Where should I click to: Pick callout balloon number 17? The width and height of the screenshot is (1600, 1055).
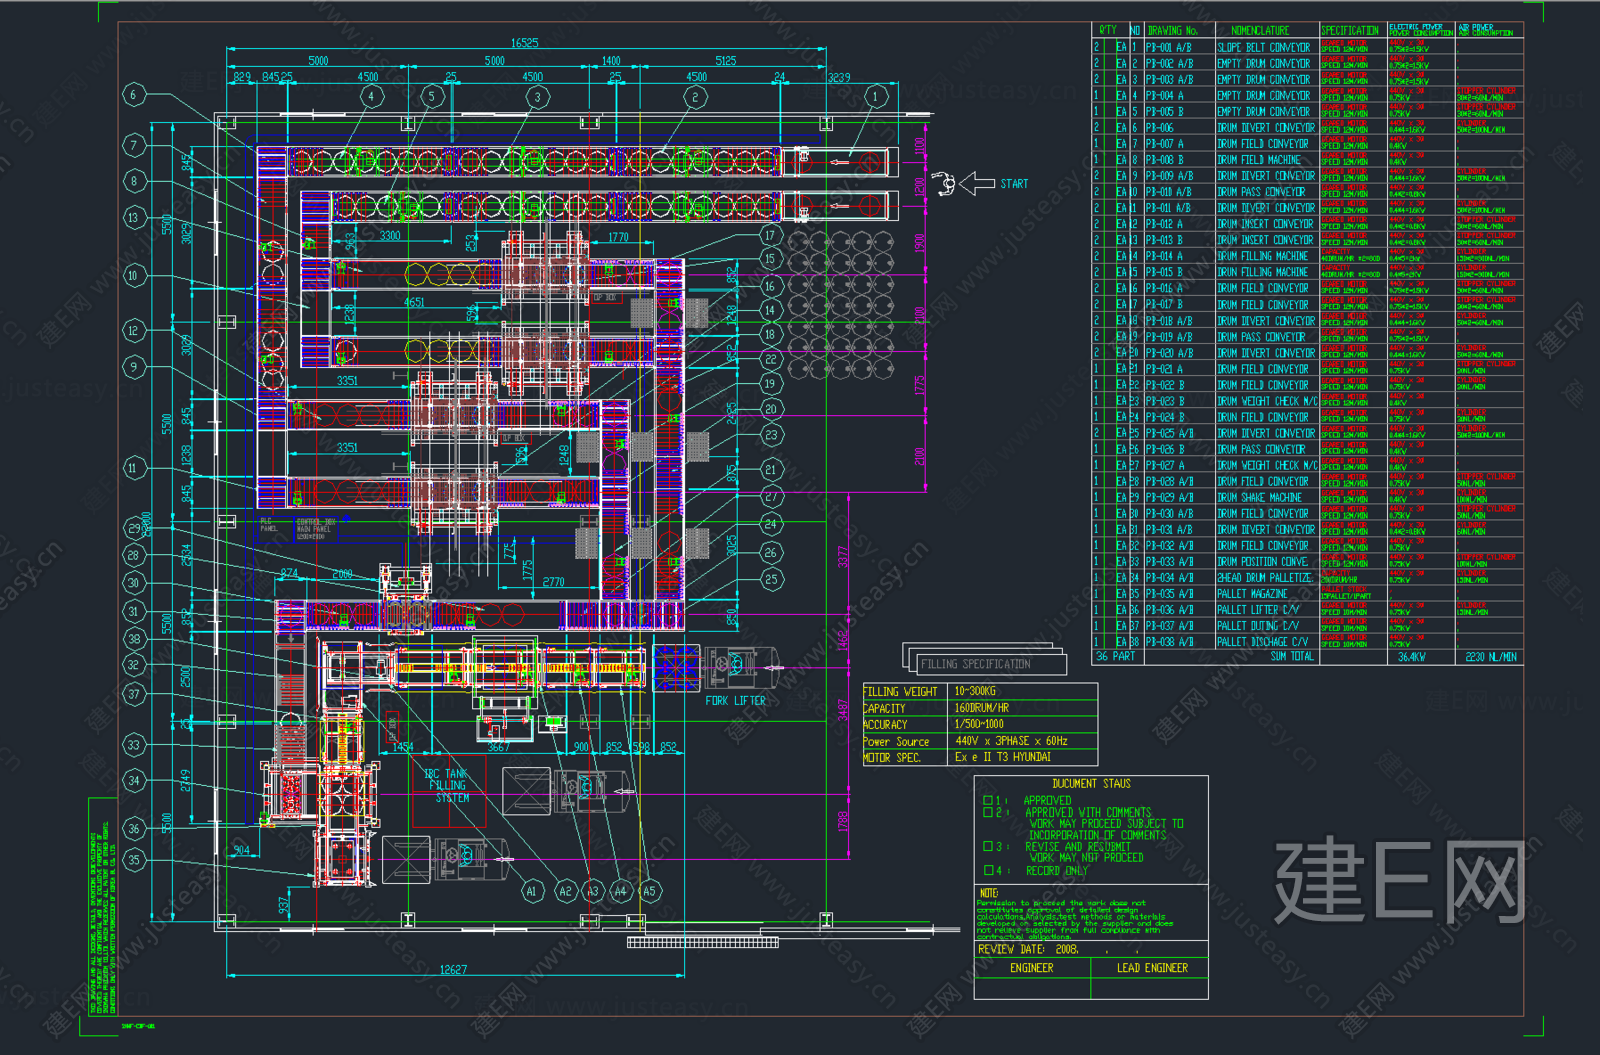click(770, 235)
